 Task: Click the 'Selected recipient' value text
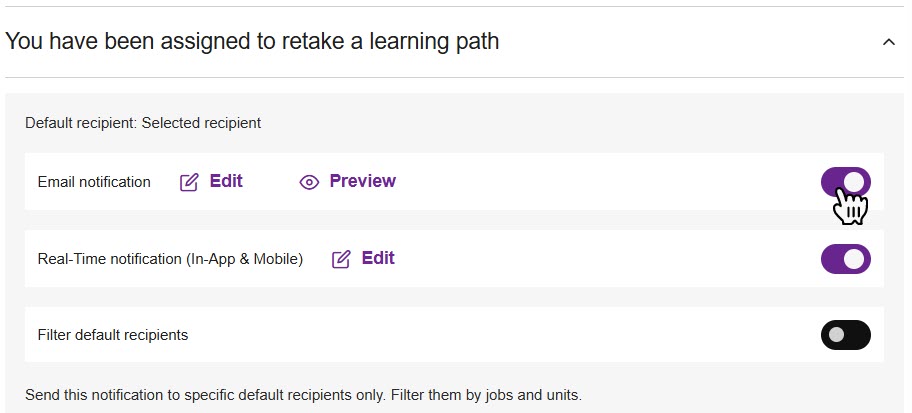click(x=201, y=123)
